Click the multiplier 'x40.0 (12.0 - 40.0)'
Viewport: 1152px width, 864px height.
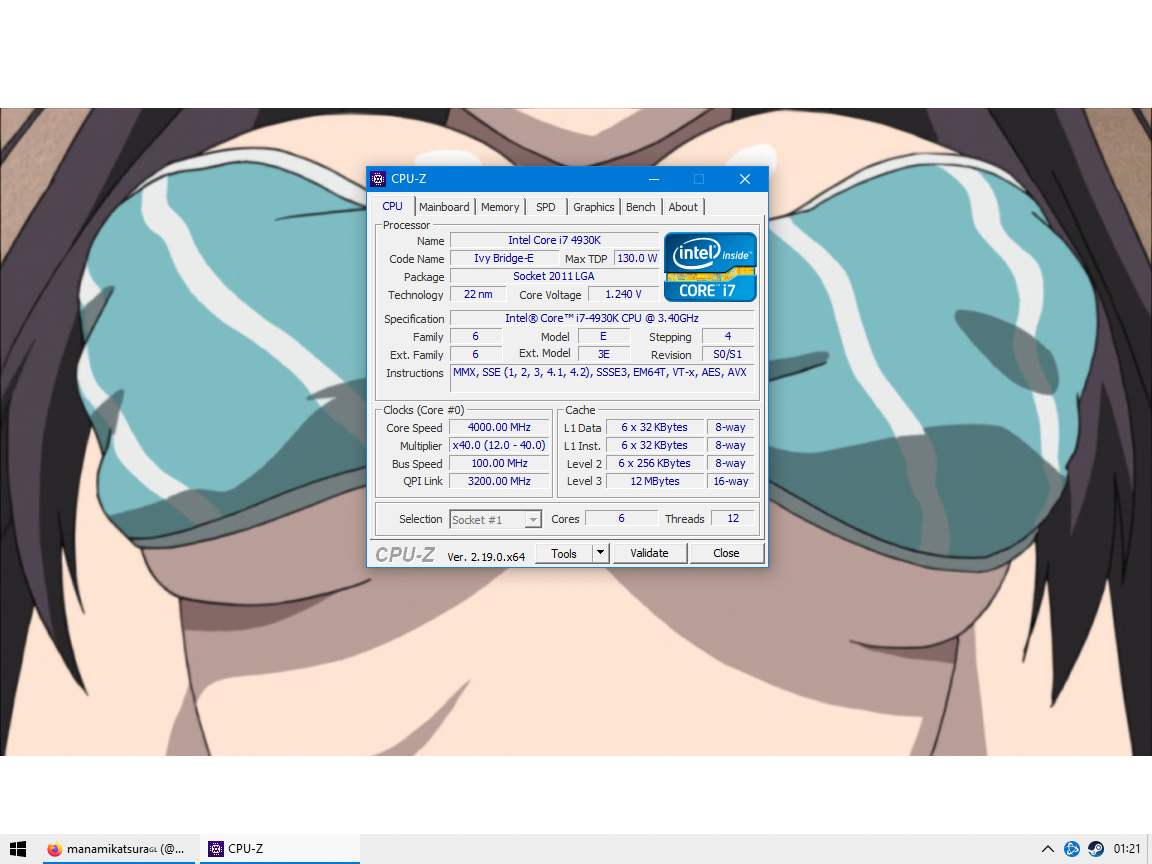tap(499, 445)
